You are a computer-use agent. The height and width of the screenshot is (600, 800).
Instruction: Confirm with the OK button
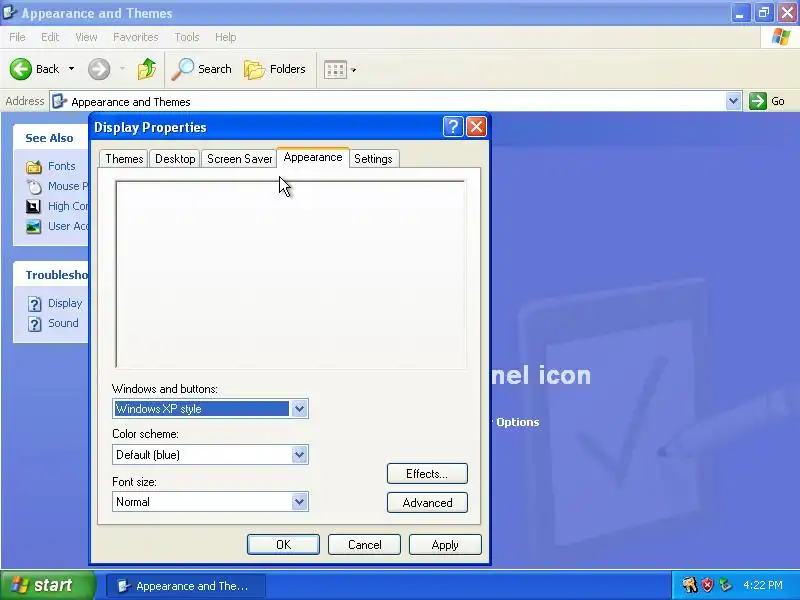coord(283,544)
